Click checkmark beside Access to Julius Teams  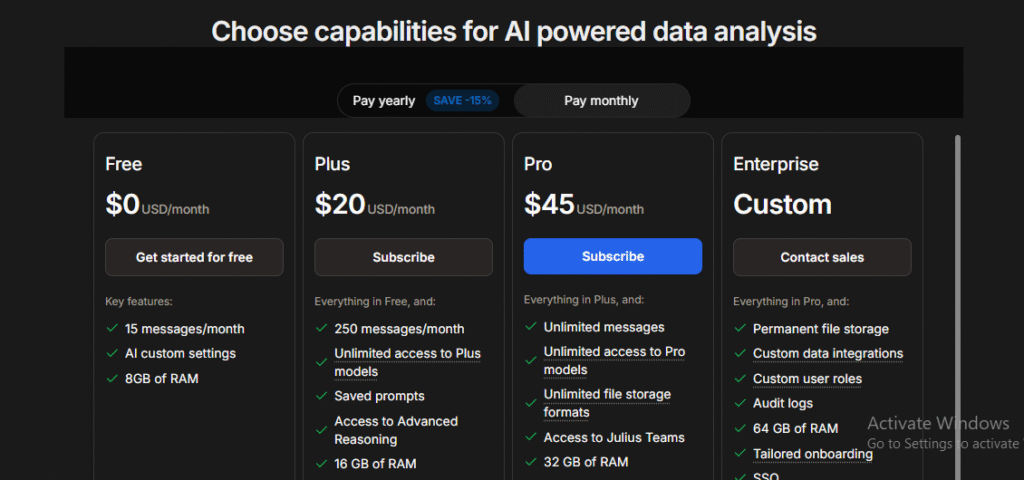(x=530, y=437)
